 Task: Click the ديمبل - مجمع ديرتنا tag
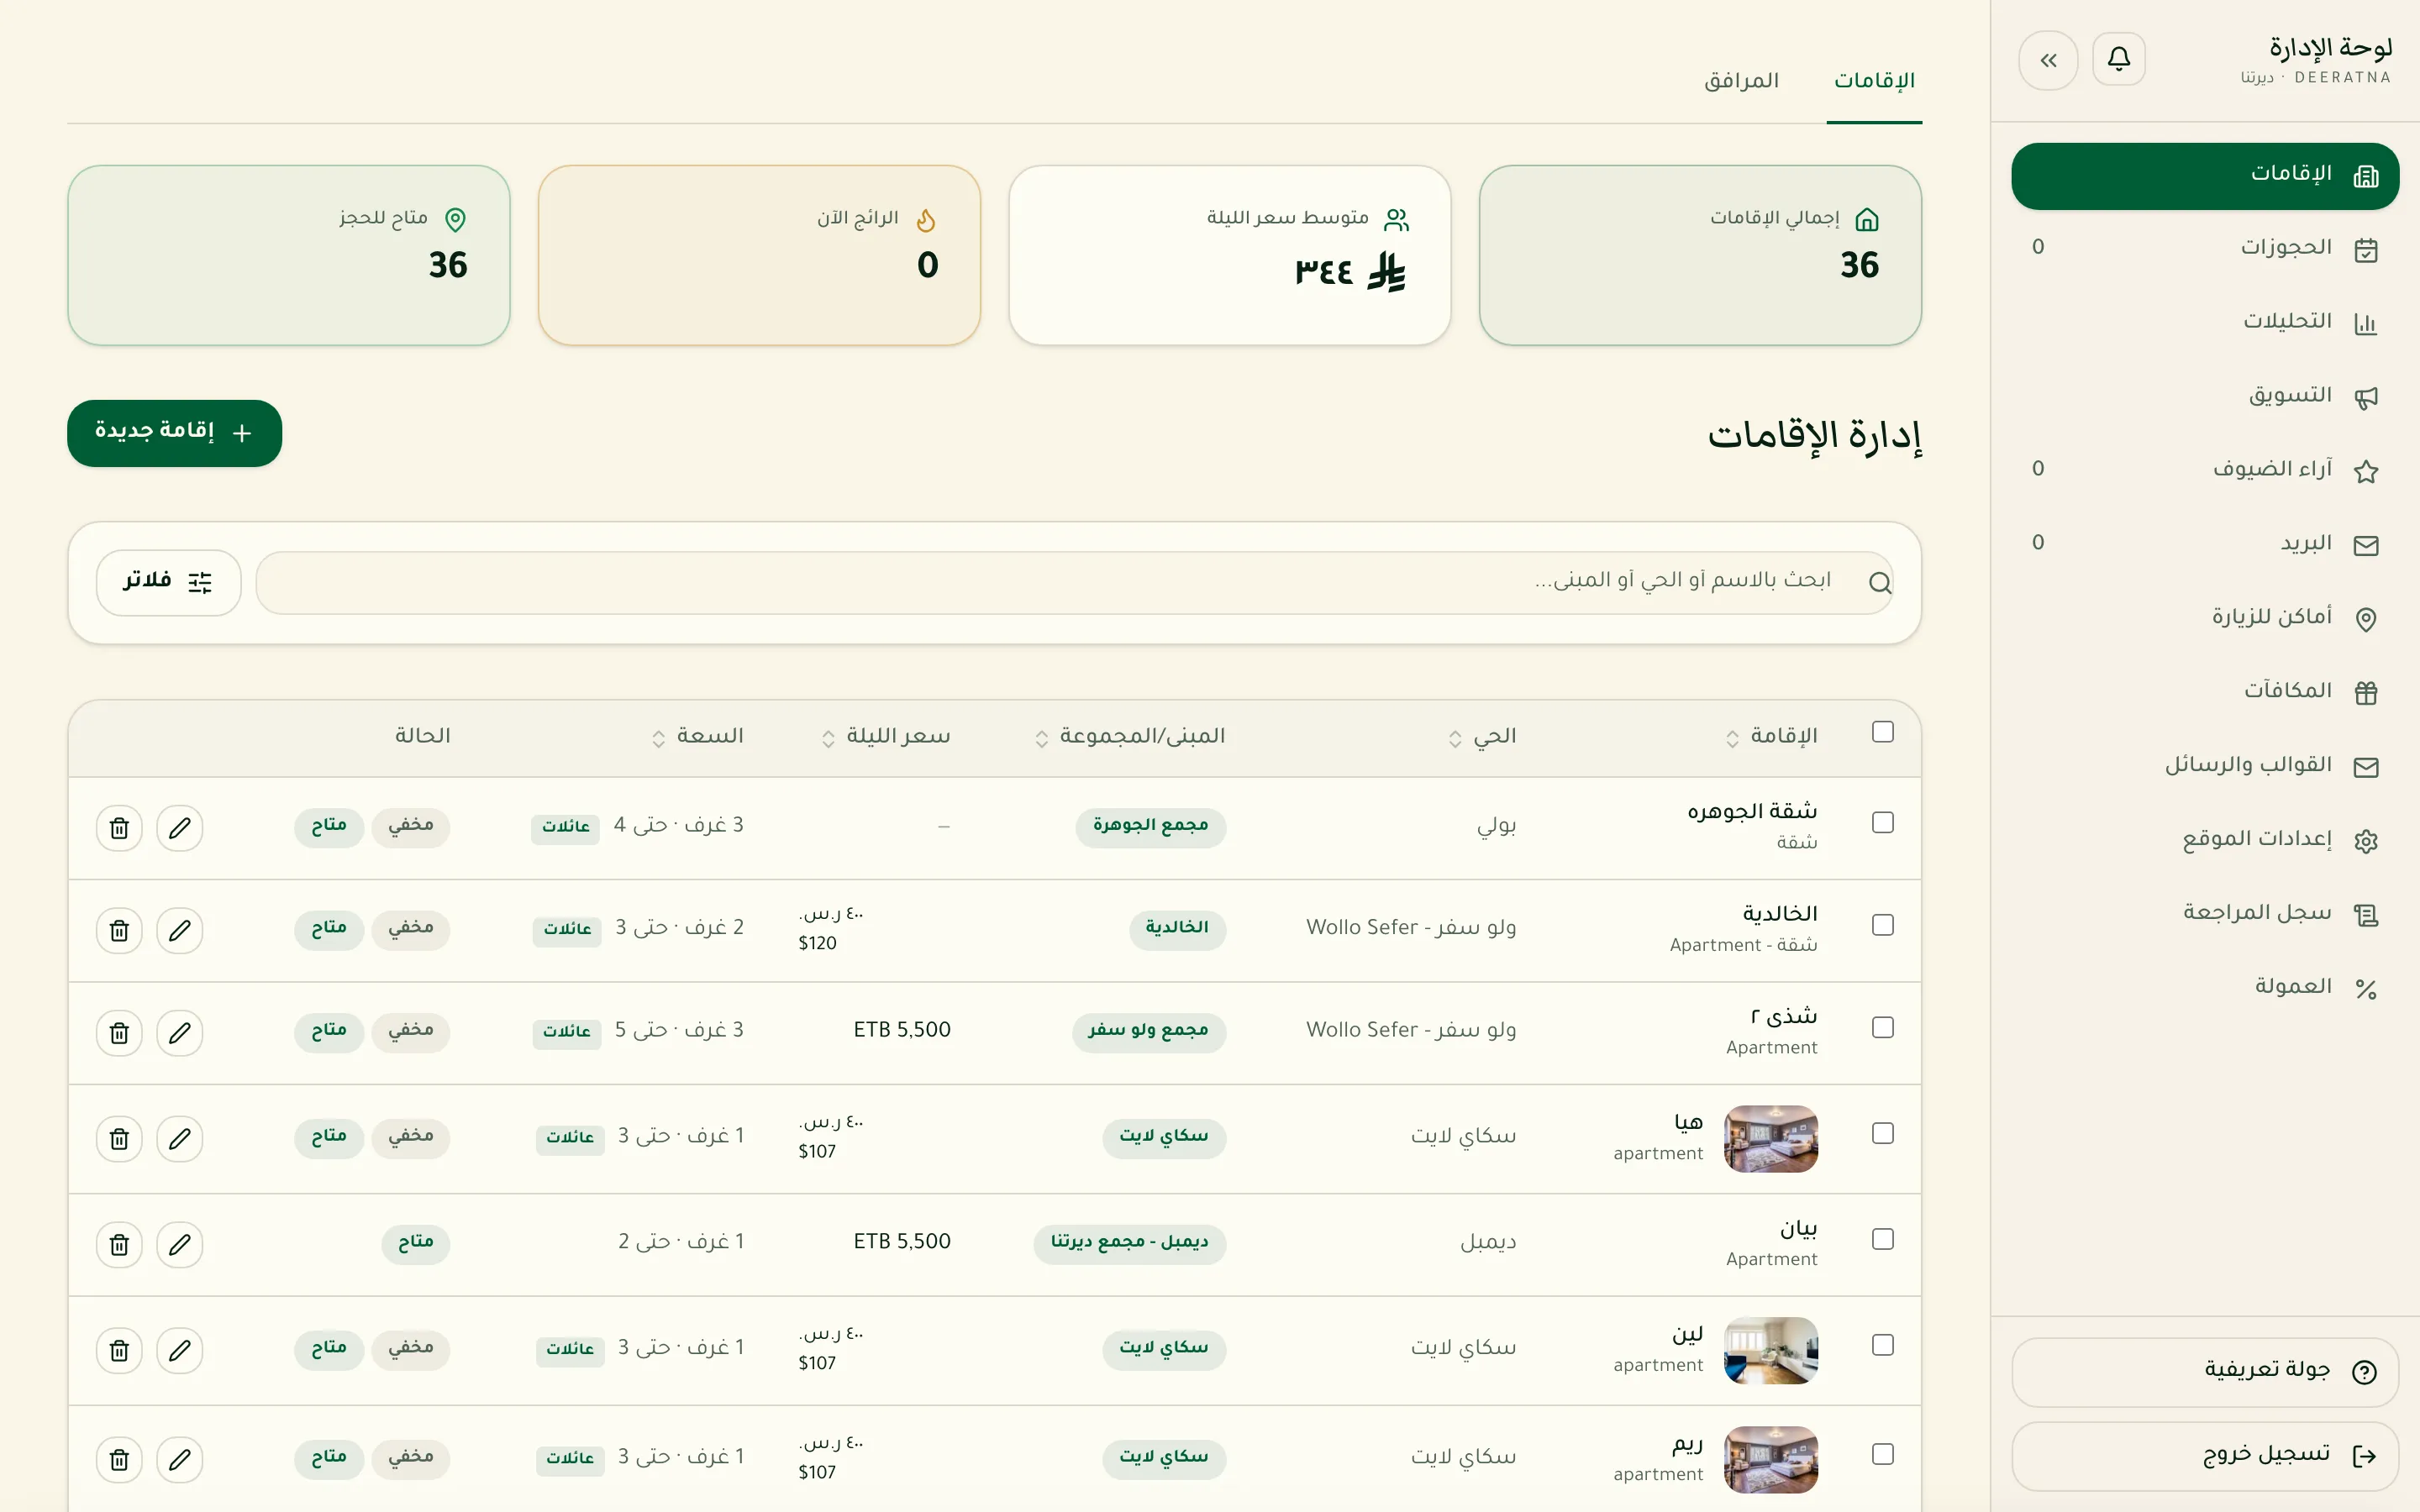tap(1130, 1243)
